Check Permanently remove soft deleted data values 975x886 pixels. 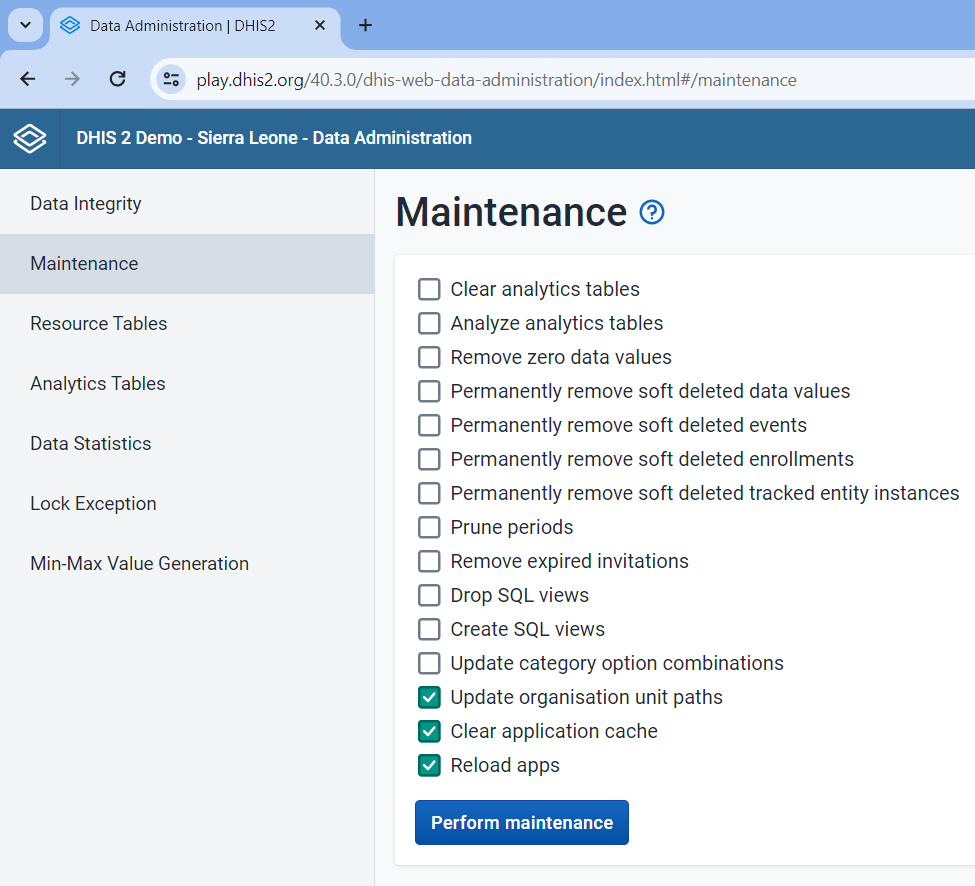click(429, 391)
